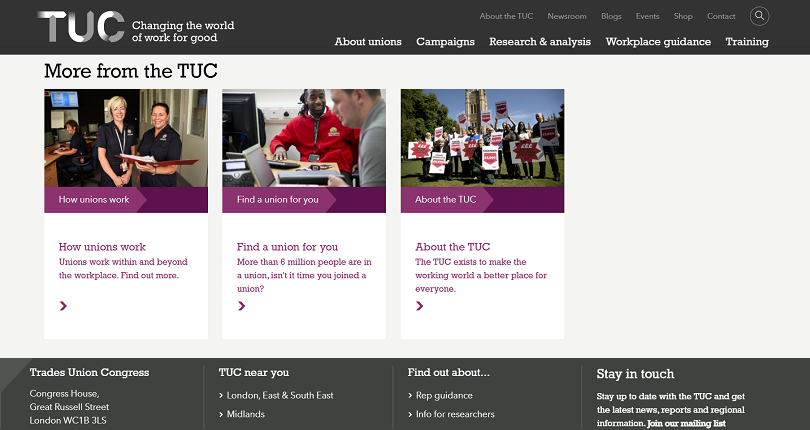Click 'London WC1B 3LS' address line
The image size is (810, 430).
[68, 420]
